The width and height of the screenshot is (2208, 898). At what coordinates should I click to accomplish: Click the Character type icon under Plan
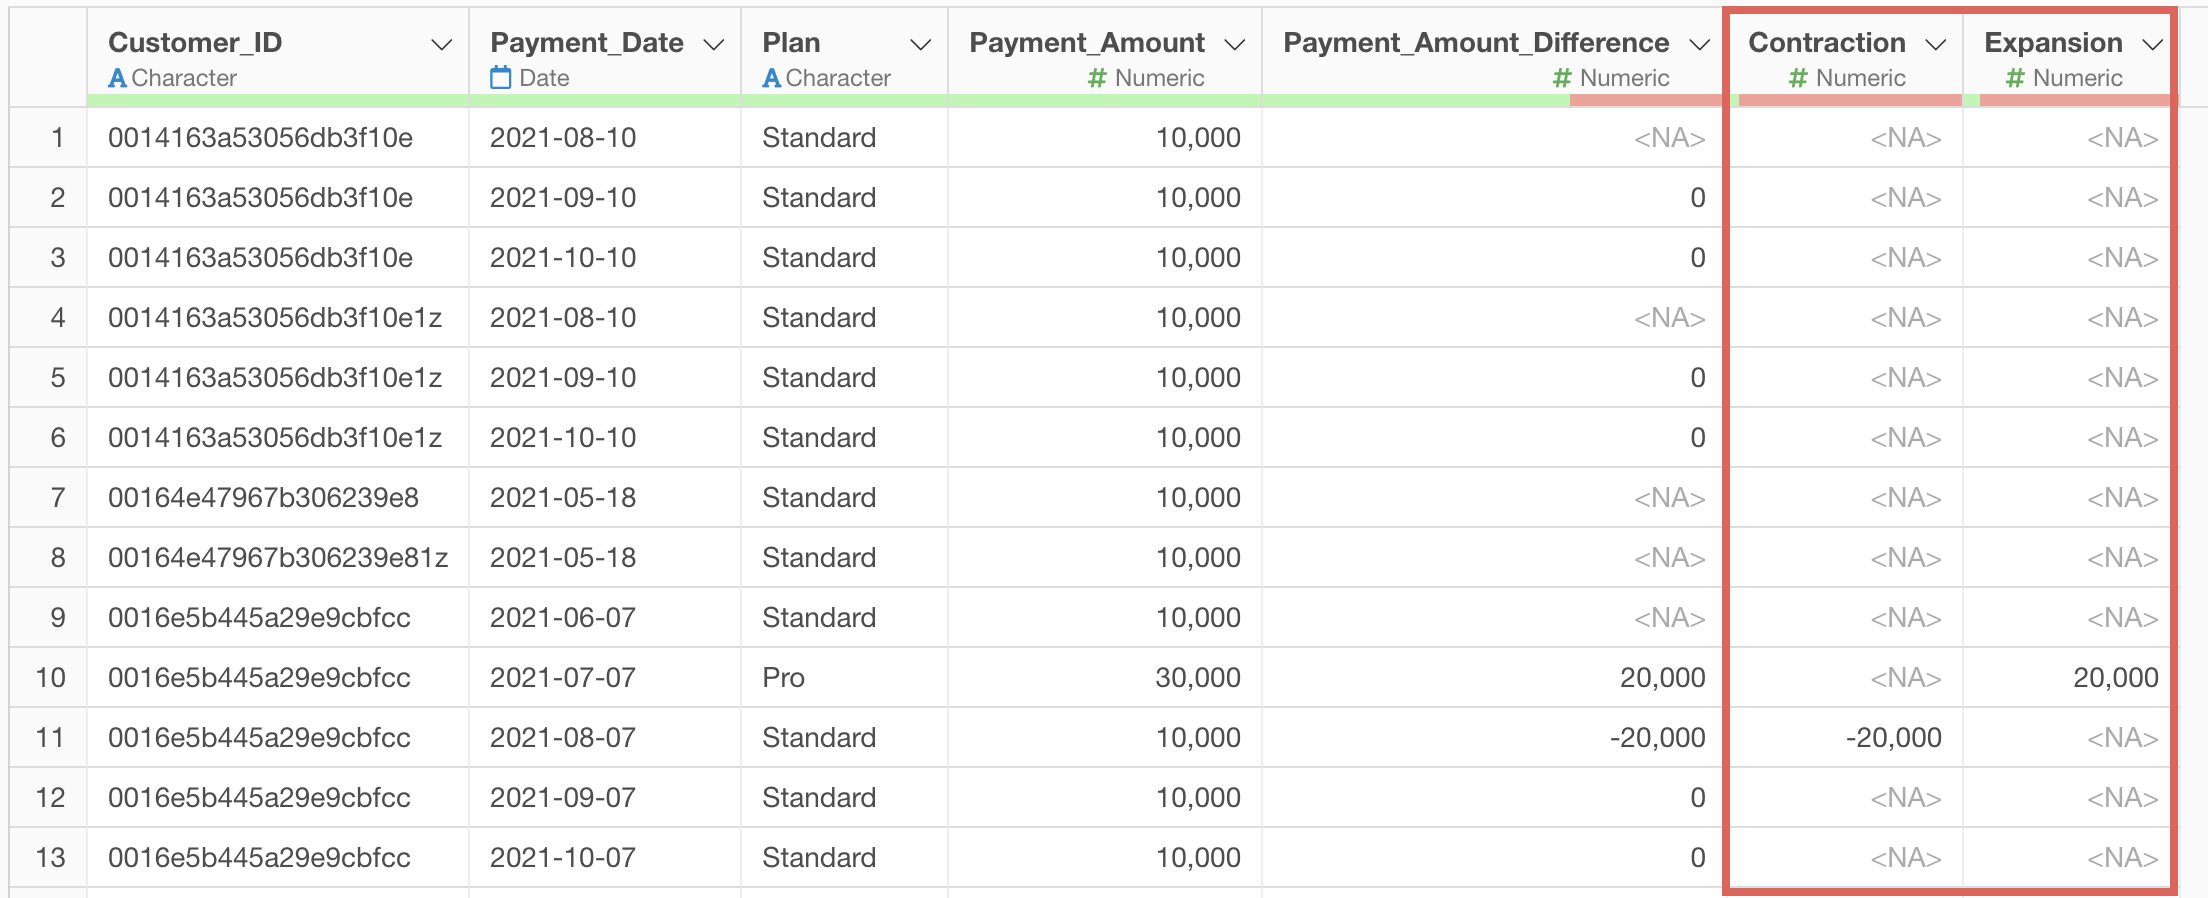click(x=772, y=78)
